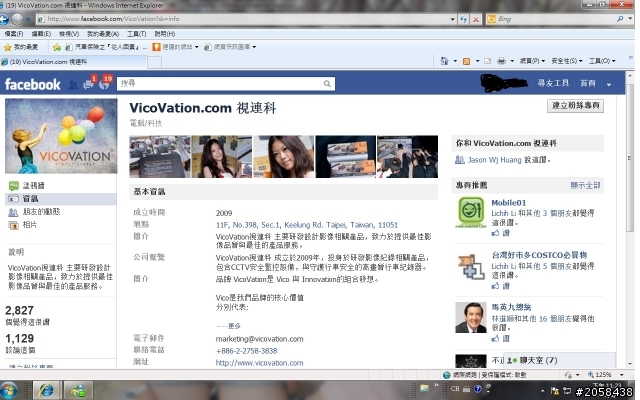
Task: Click the help icon in the language bar
Action: (478, 389)
